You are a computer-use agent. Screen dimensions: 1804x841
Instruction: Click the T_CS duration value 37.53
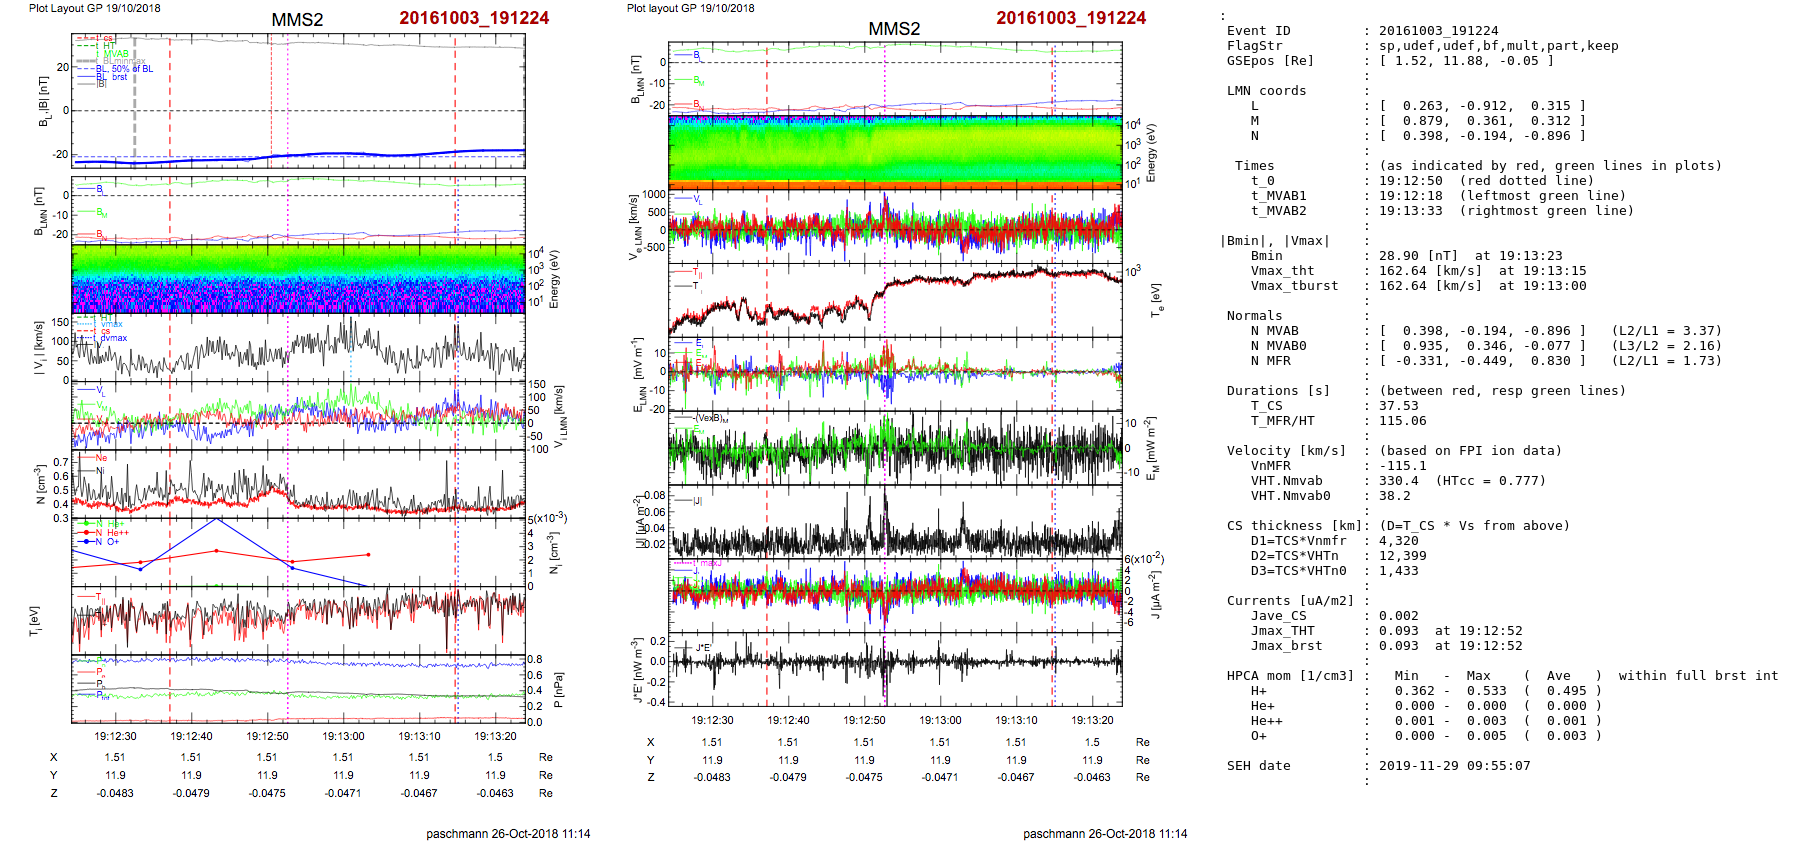1398,406
